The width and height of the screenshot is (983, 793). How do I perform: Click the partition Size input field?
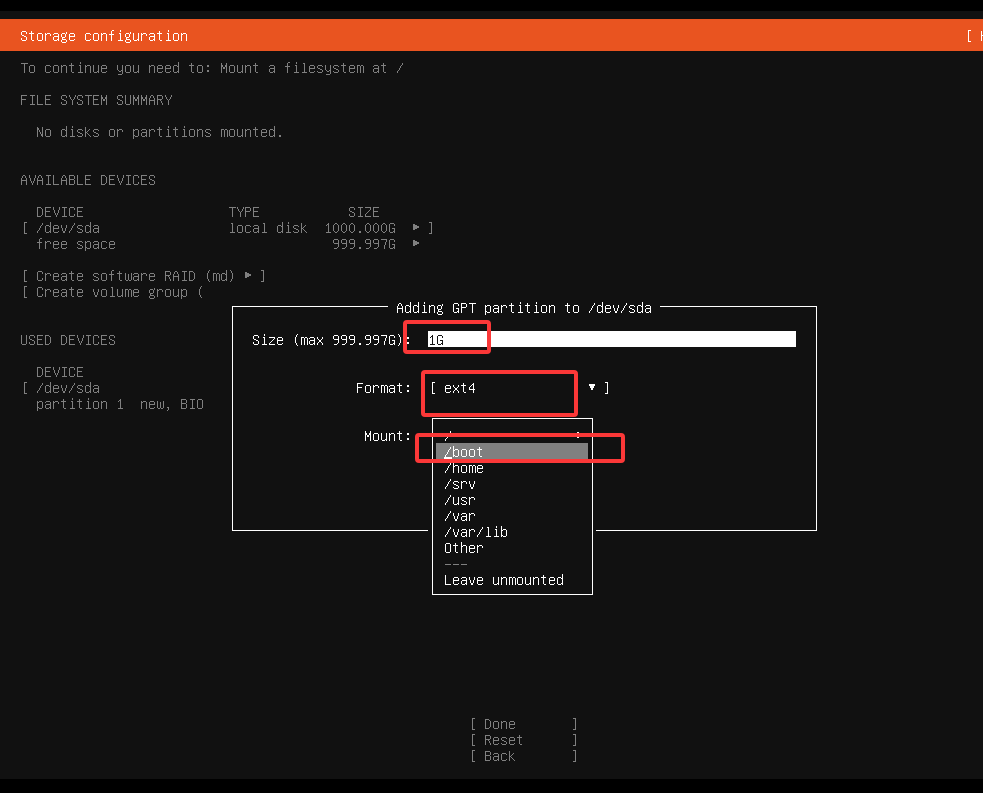(600, 339)
